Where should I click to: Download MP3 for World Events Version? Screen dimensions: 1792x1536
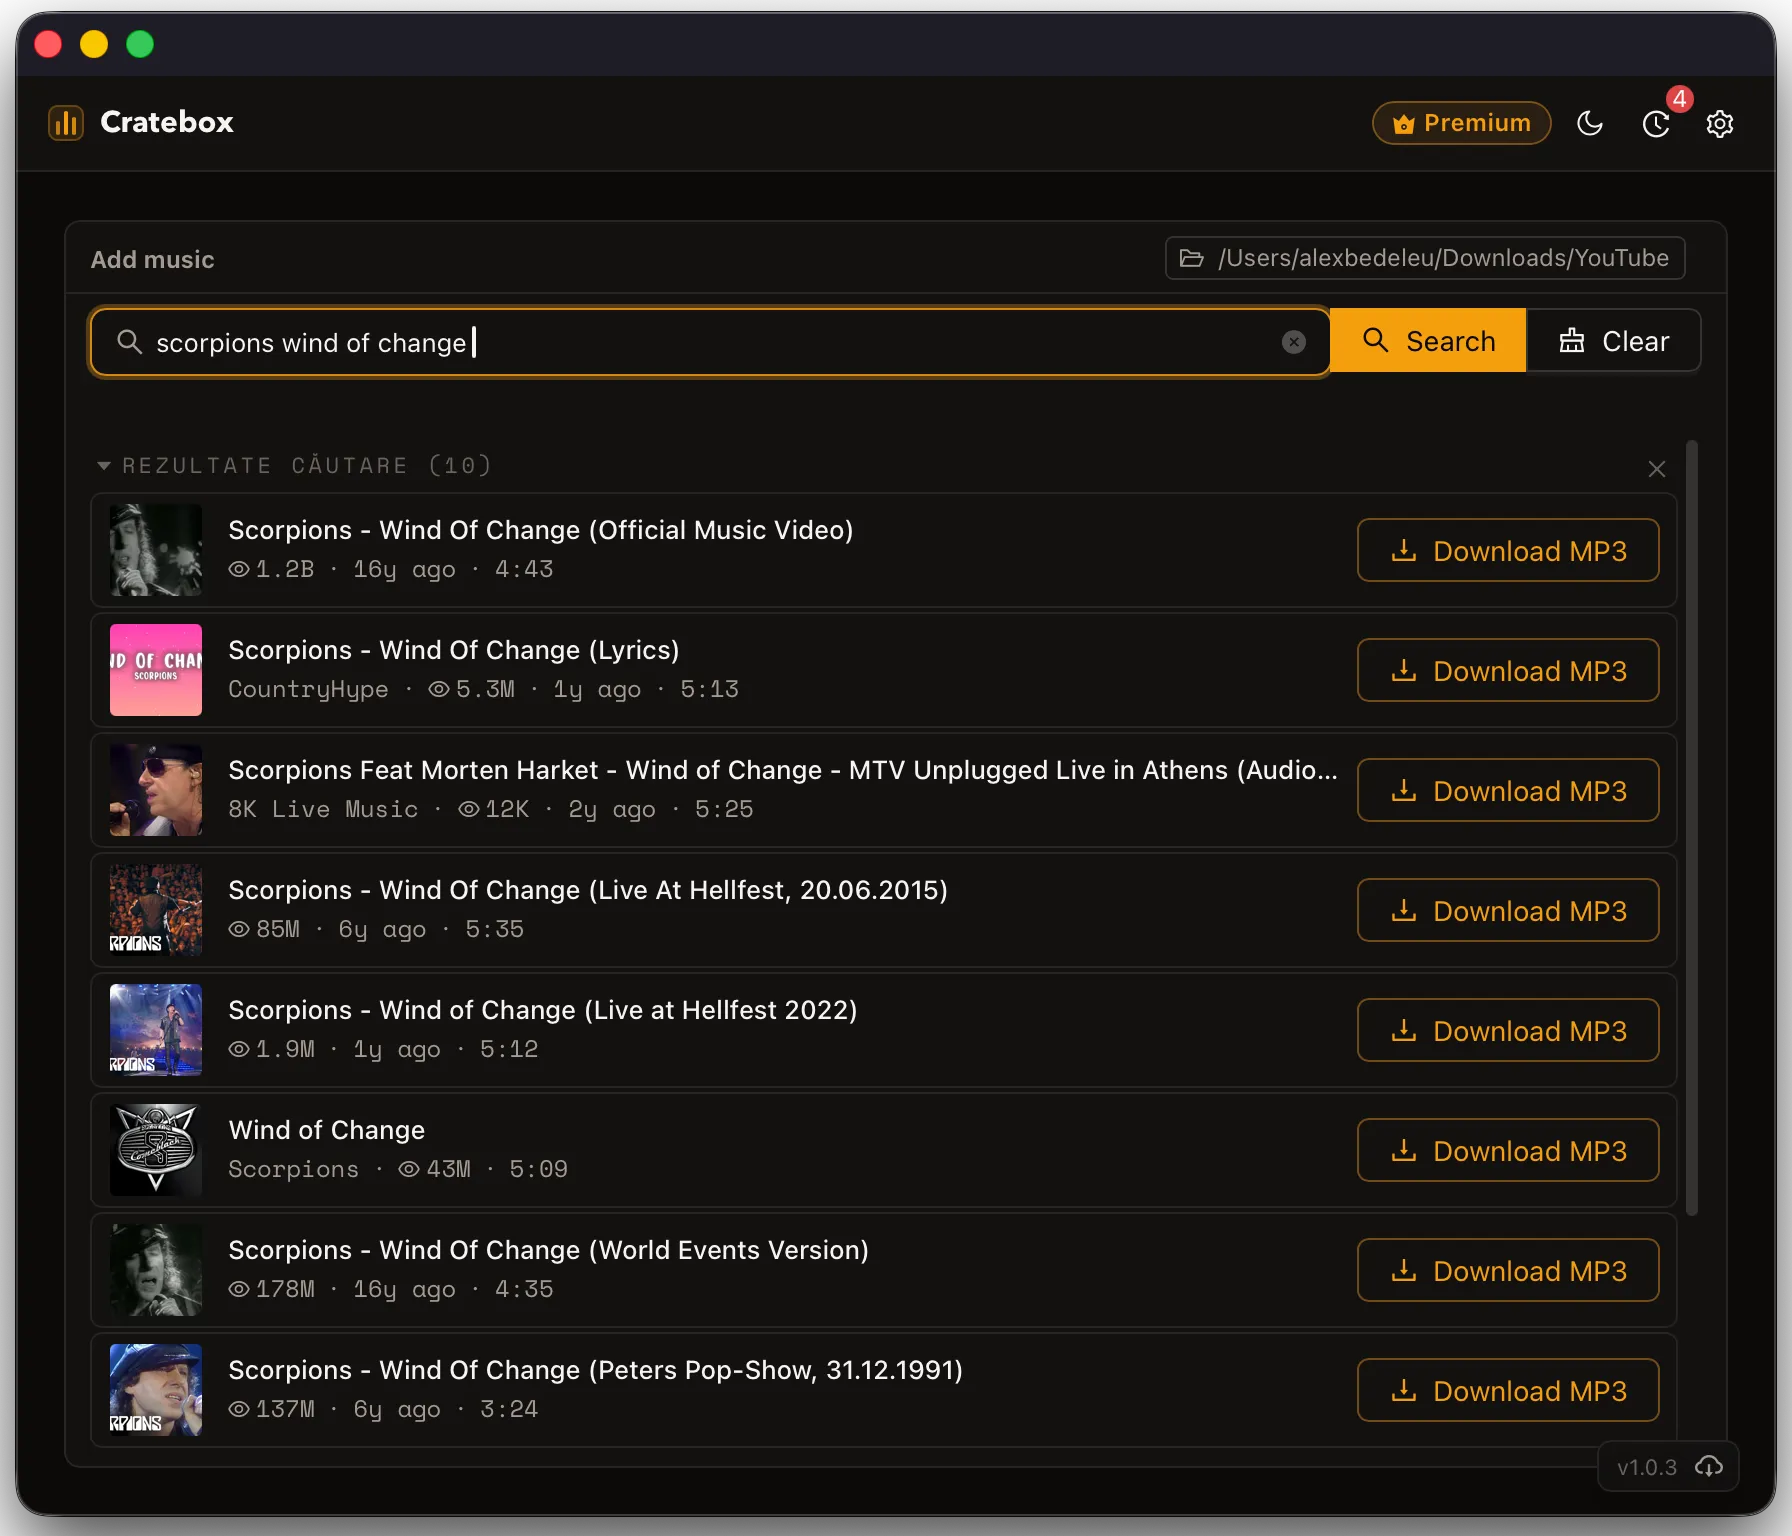pos(1508,1270)
